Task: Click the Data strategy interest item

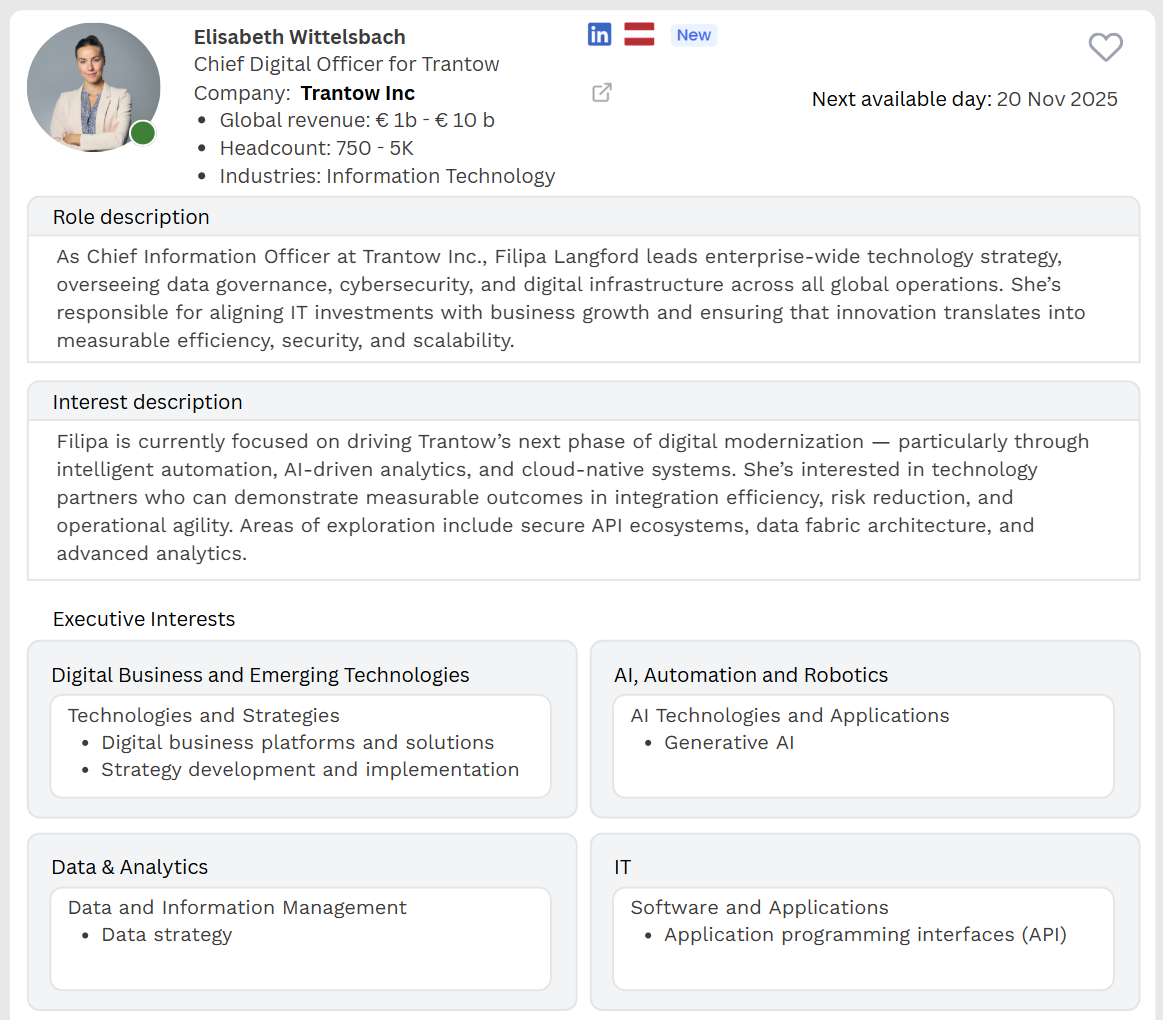Action: [x=167, y=935]
